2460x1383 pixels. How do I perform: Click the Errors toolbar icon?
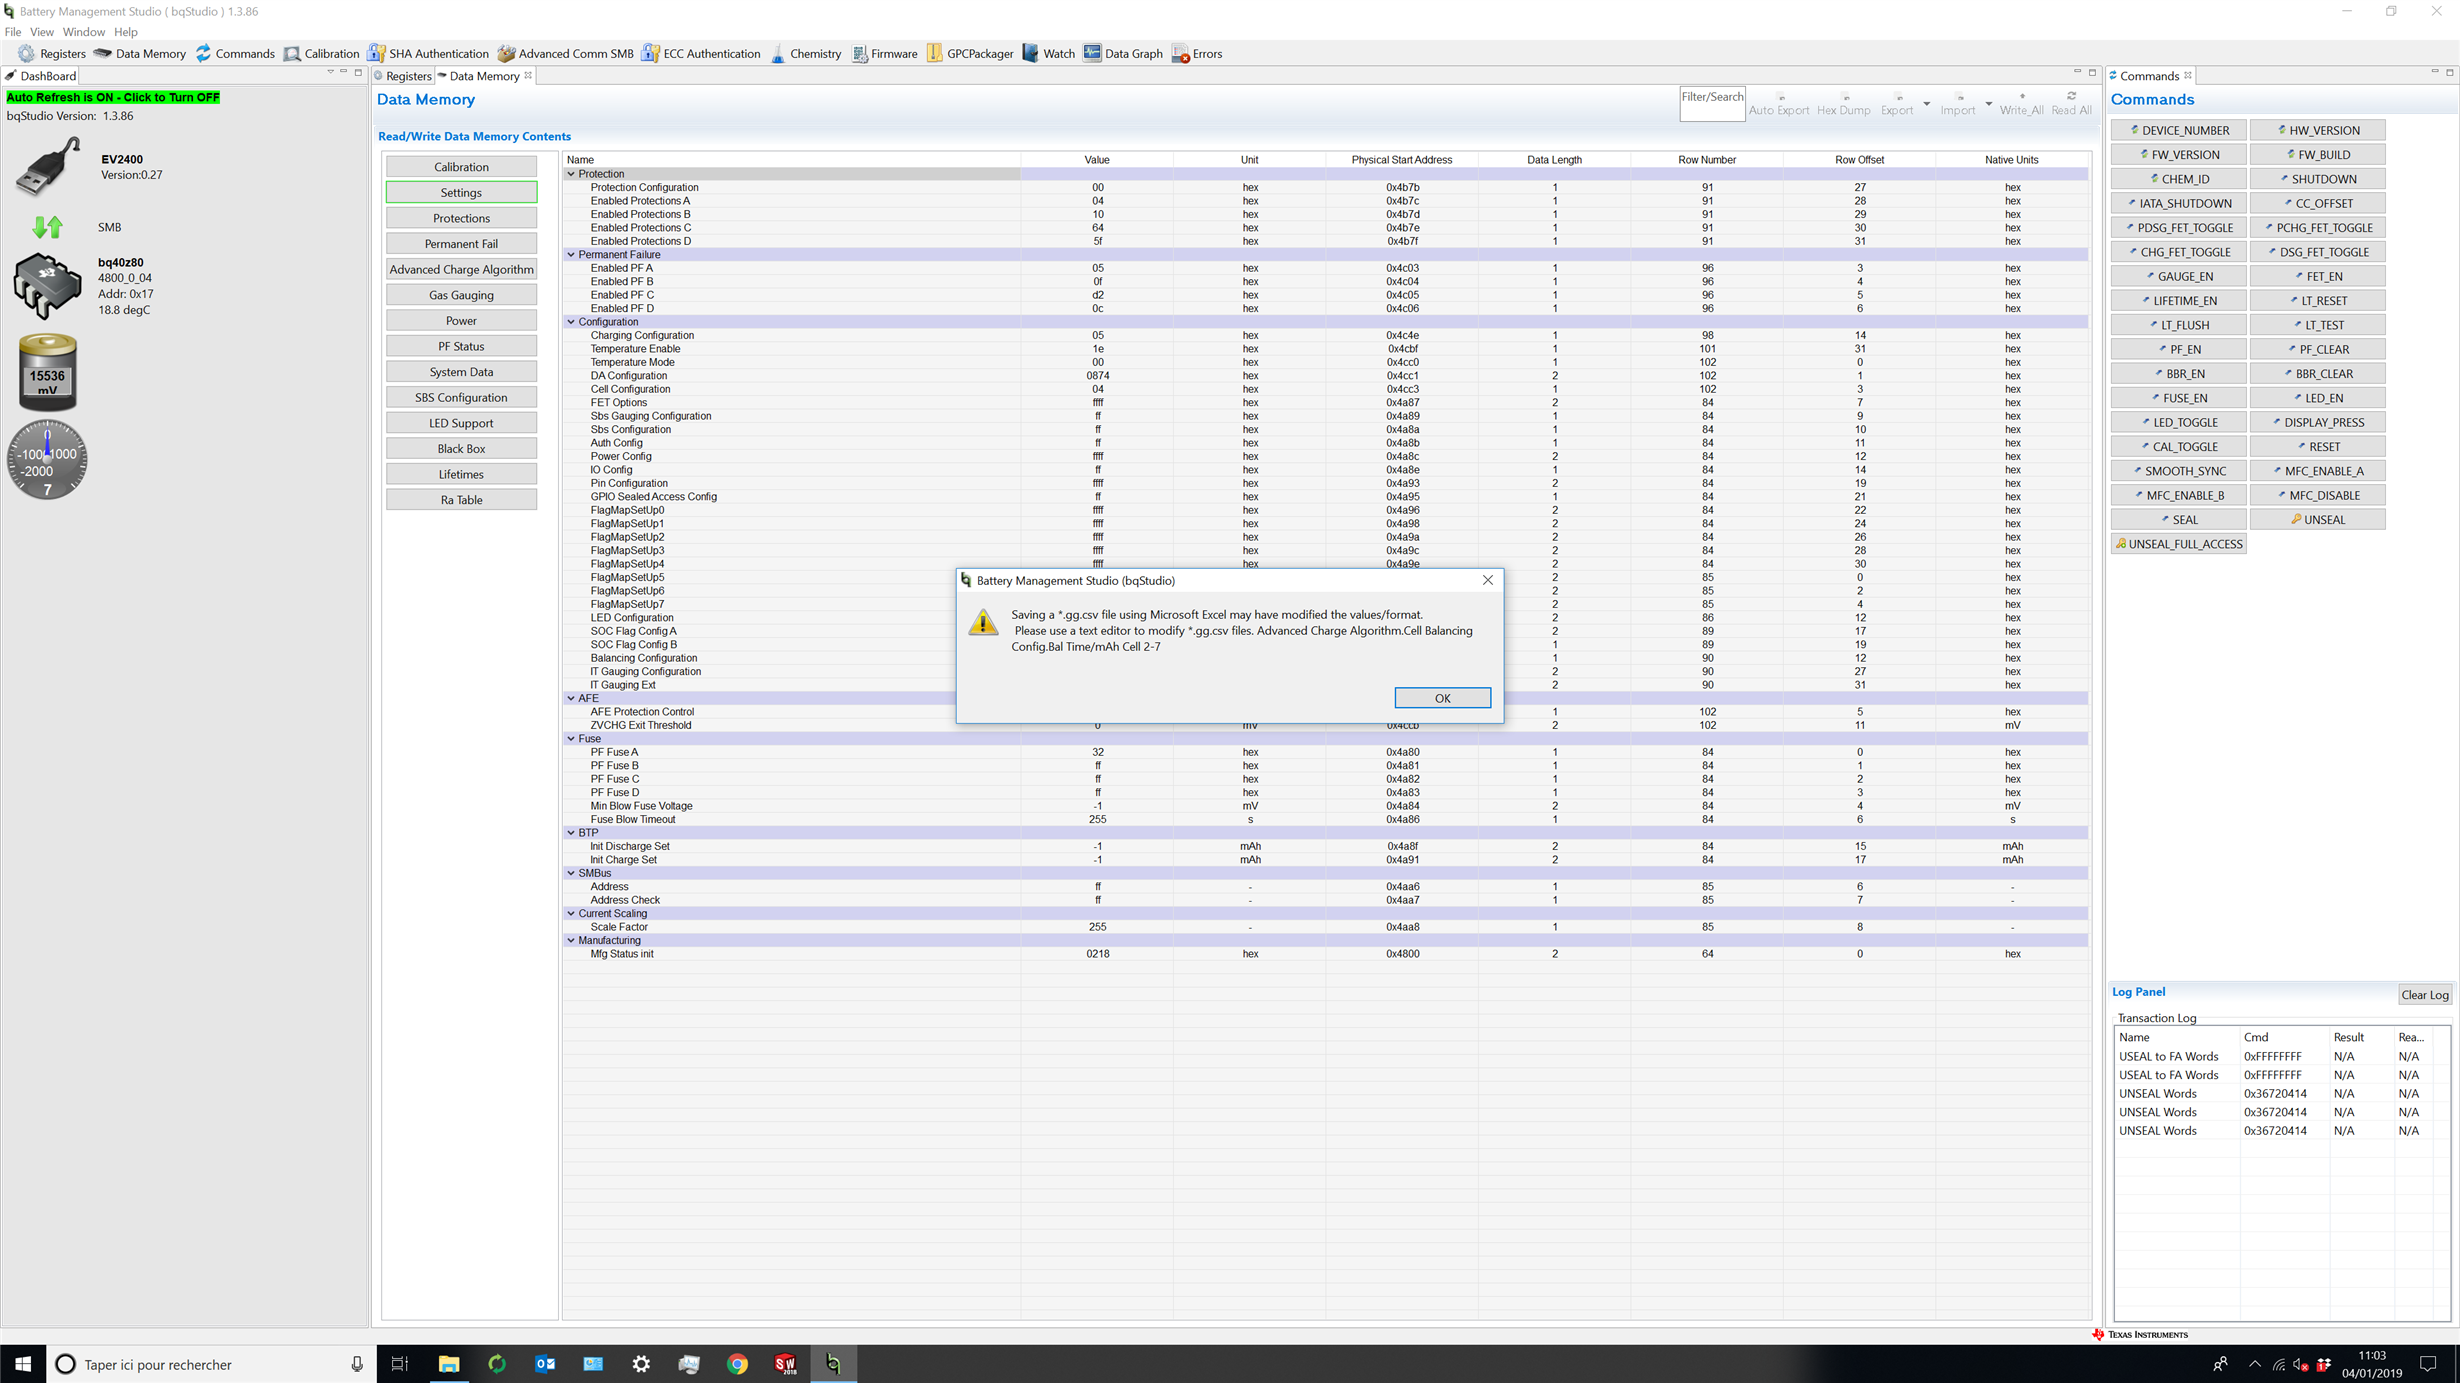click(1180, 54)
